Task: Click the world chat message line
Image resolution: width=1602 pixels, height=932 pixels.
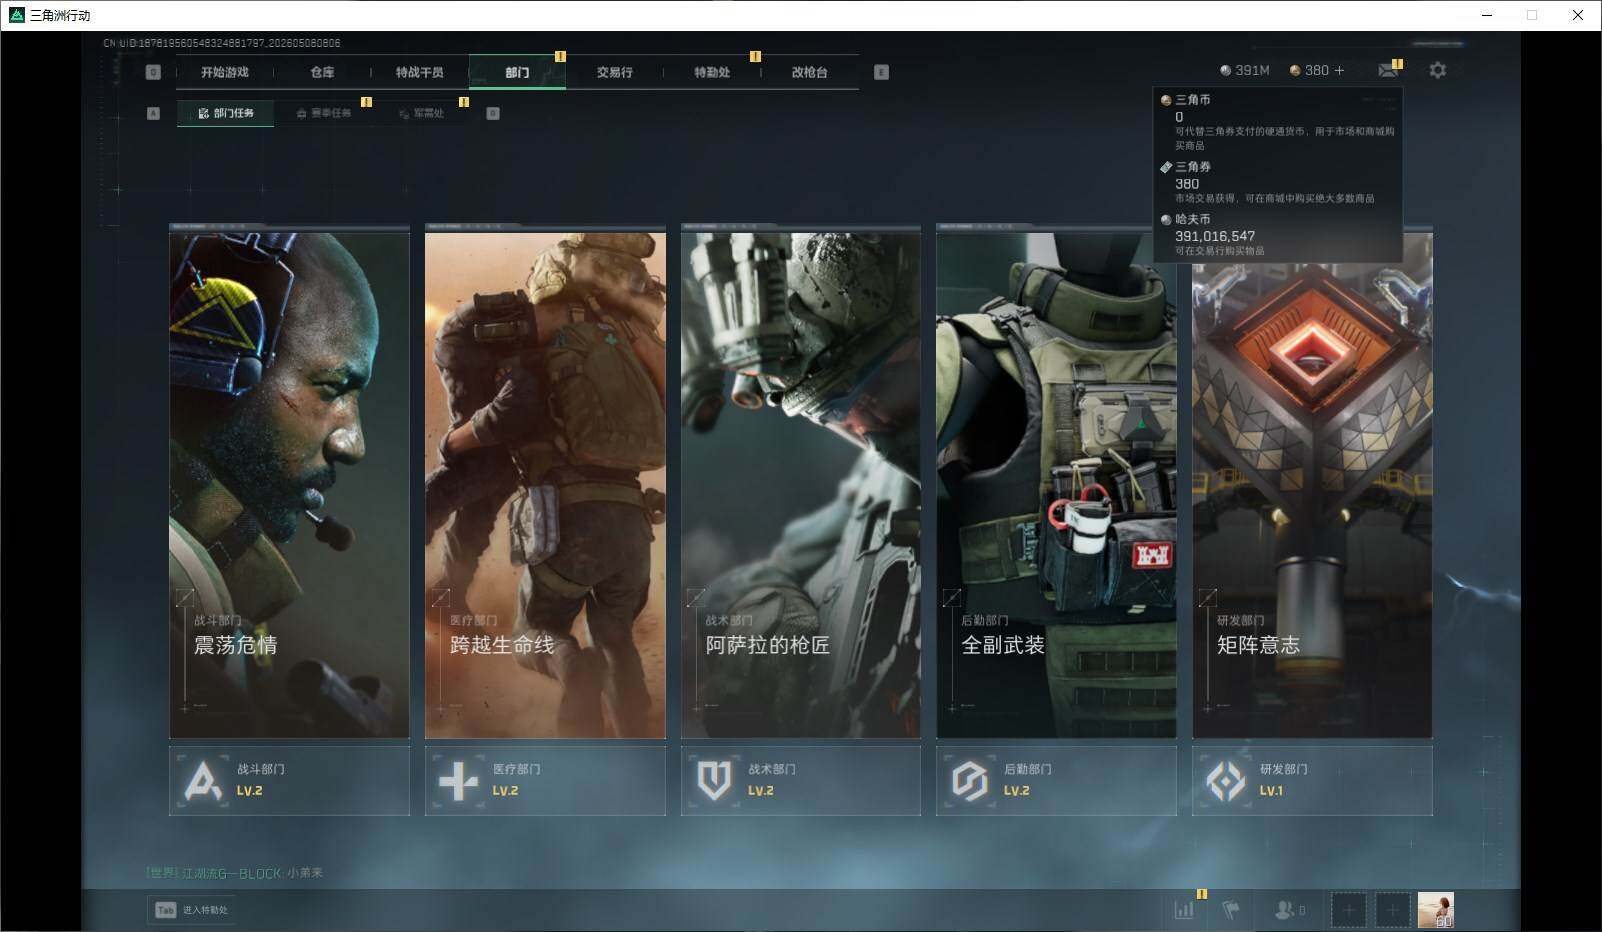Action: [234, 873]
